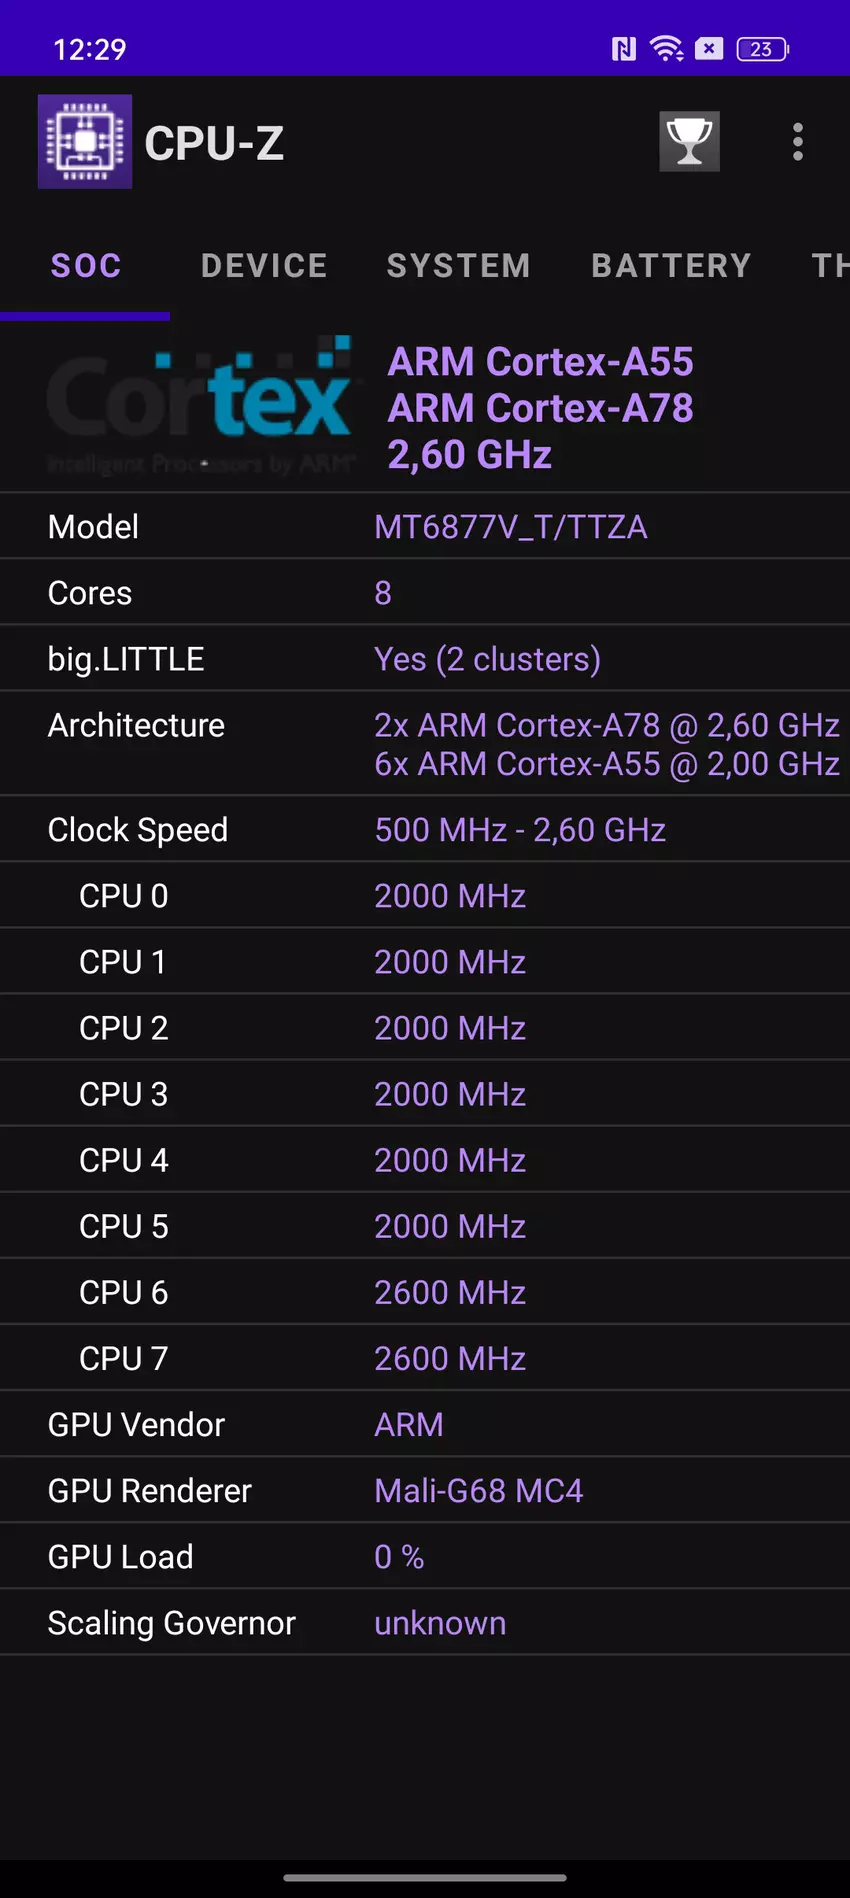Viewport: 850px width, 1898px height.
Task: Go to the BATTERY tab
Action: coord(671,266)
